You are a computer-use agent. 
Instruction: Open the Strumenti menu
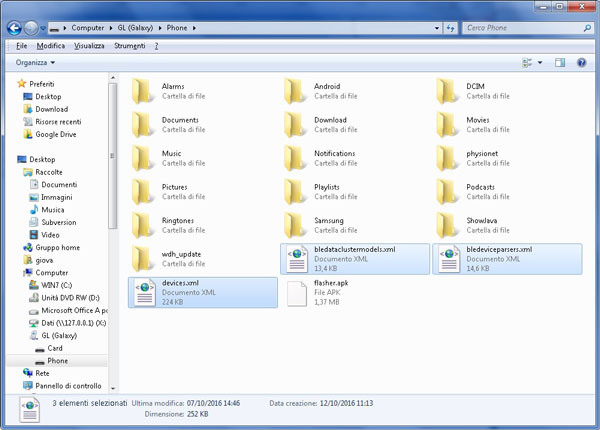[x=129, y=46]
